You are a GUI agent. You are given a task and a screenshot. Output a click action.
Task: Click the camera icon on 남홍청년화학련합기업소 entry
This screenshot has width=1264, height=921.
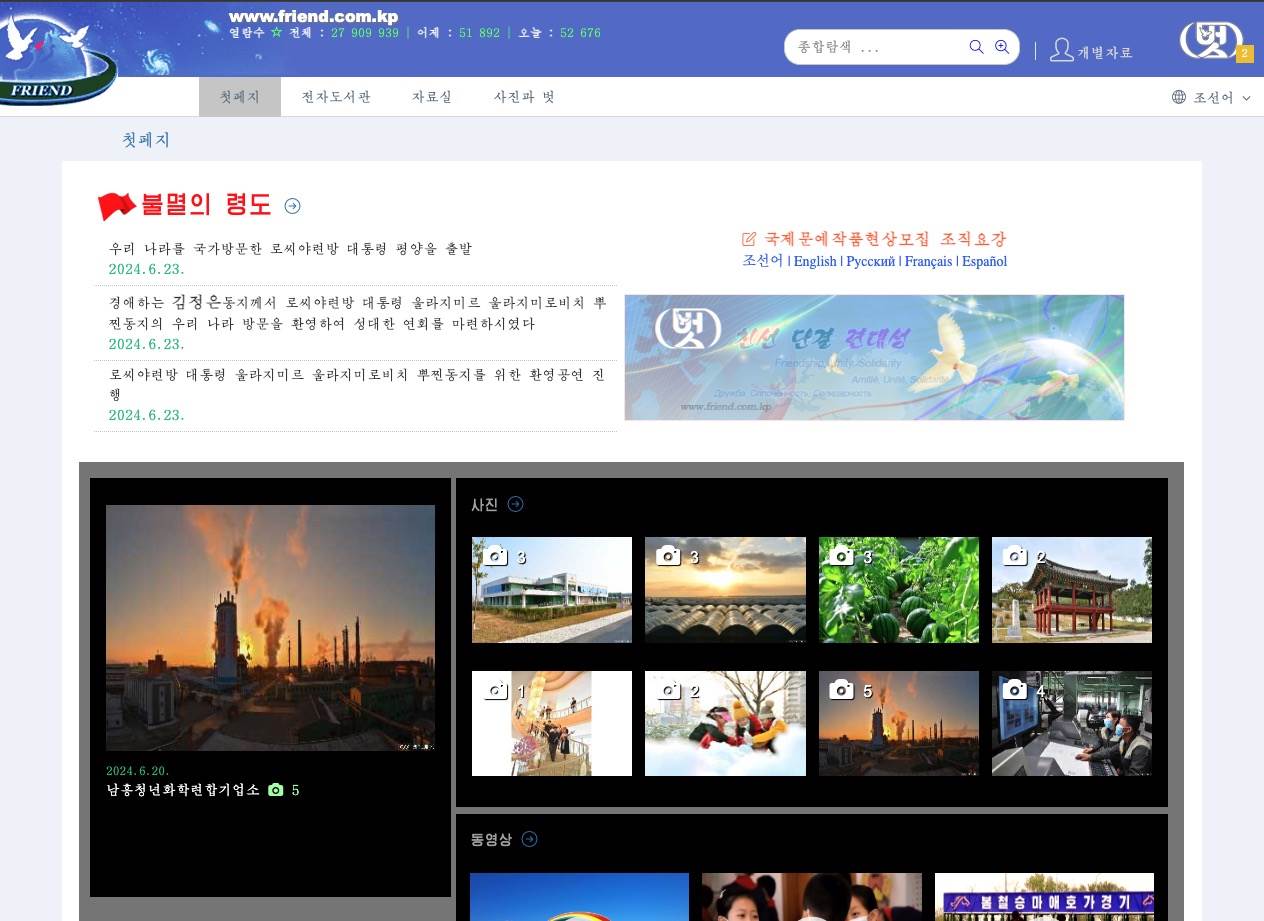point(276,789)
